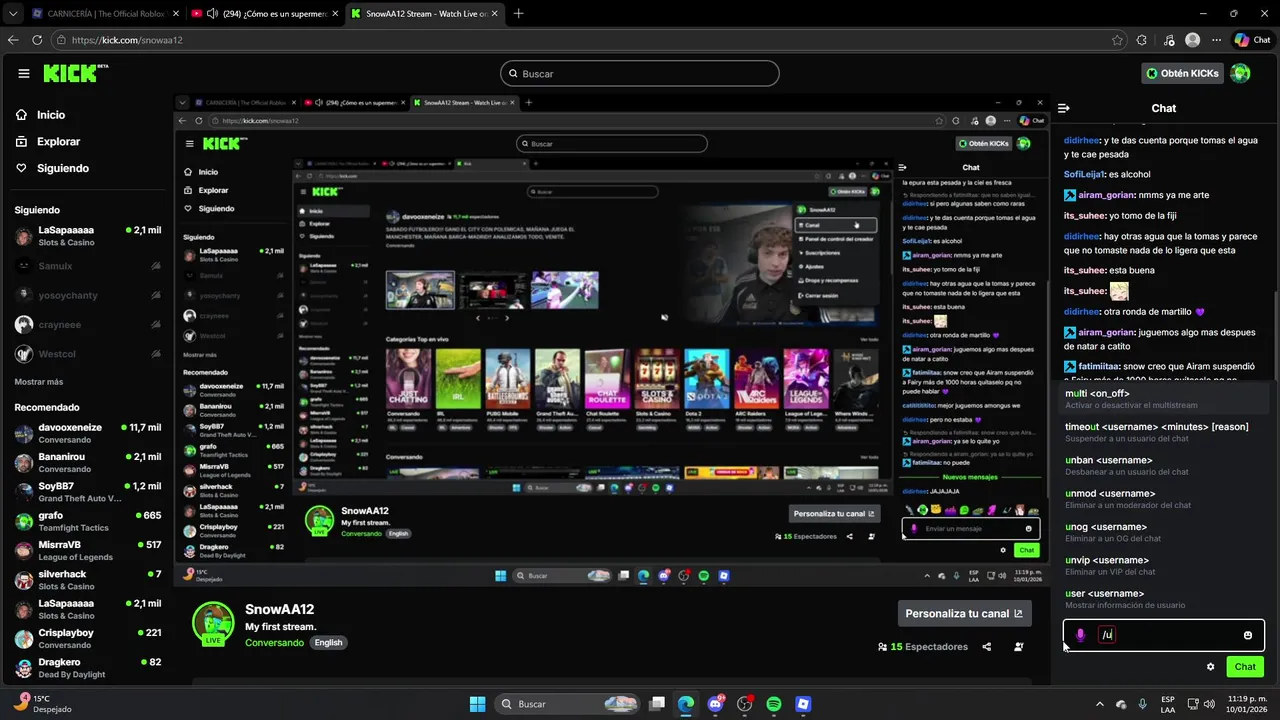Click the chat message input field

[x=1165, y=635]
